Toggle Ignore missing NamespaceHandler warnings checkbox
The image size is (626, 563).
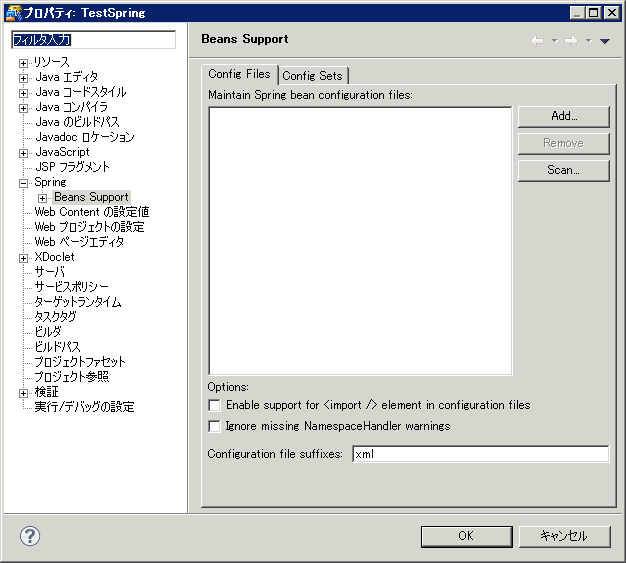[x=214, y=426]
